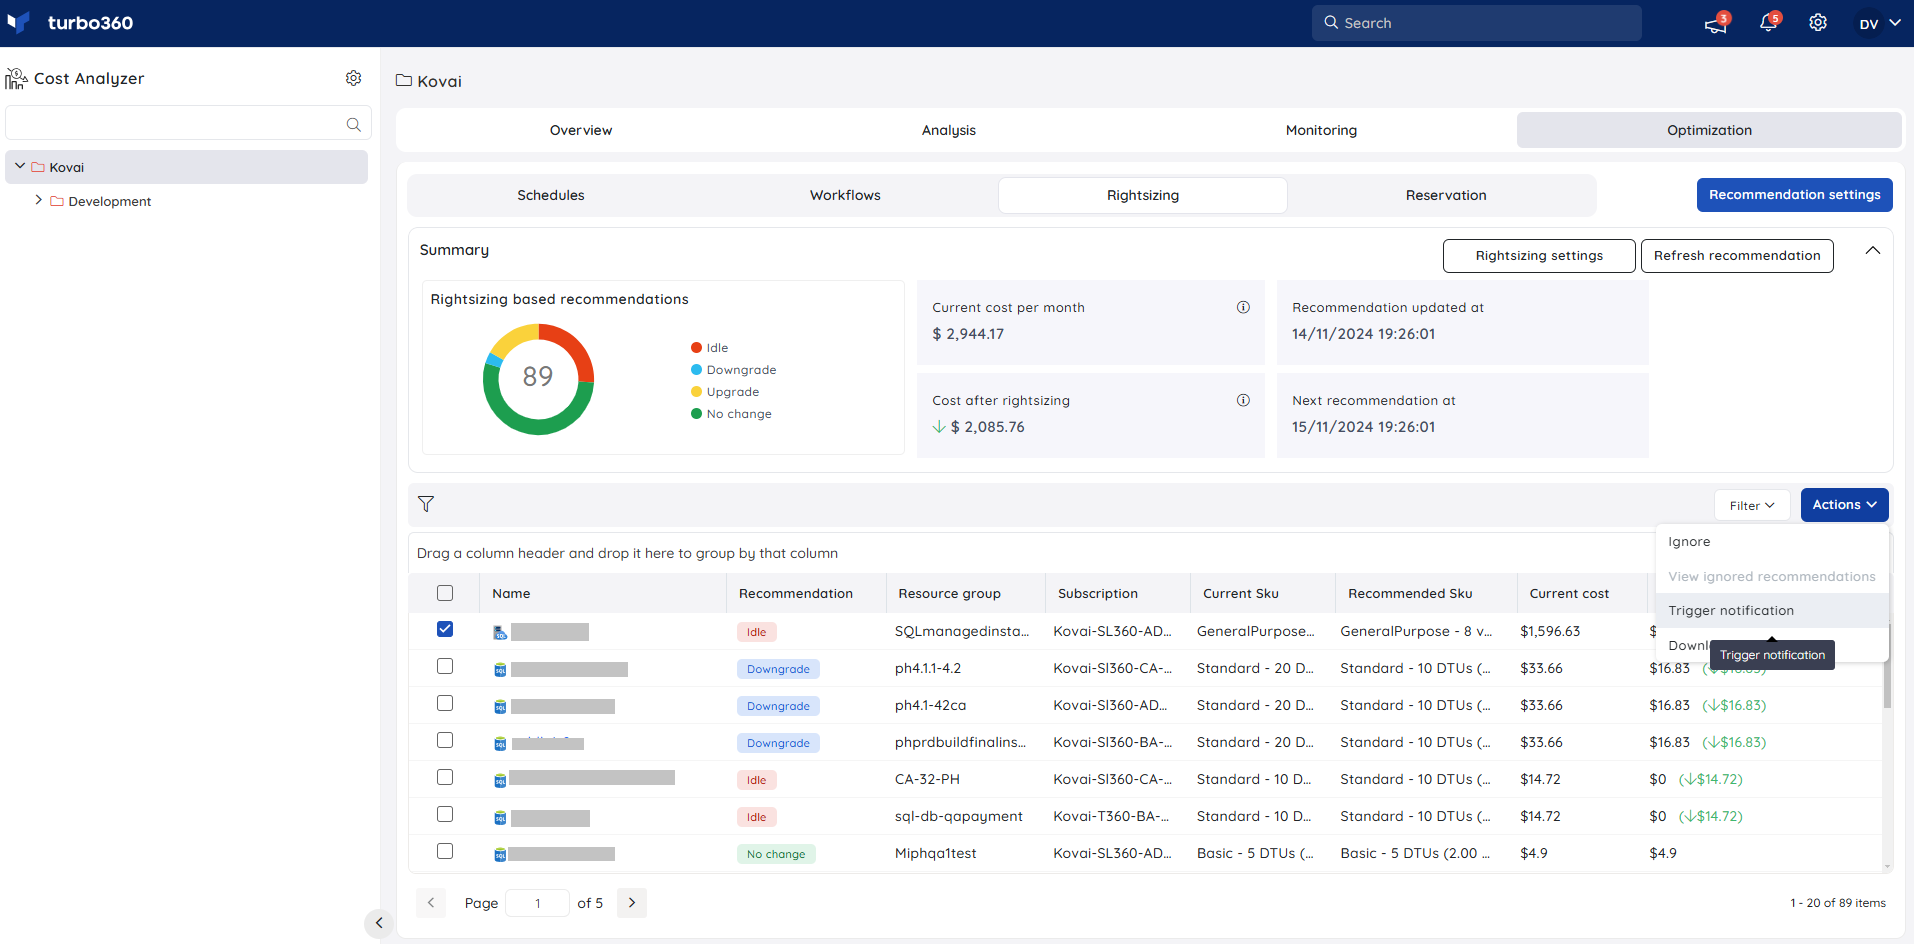The width and height of the screenshot is (1914, 944).
Task: Open the Schedules sub-tab
Action: coord(551,195)
